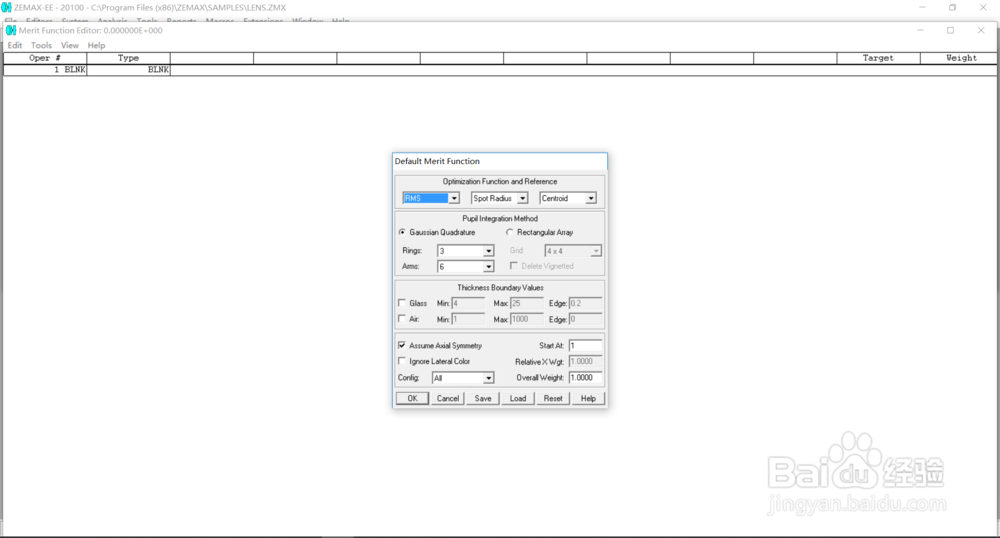The width and height of the screenshot is (1000, 538).
Task: Expand the Rings dropdown
Action: [489, 251]
